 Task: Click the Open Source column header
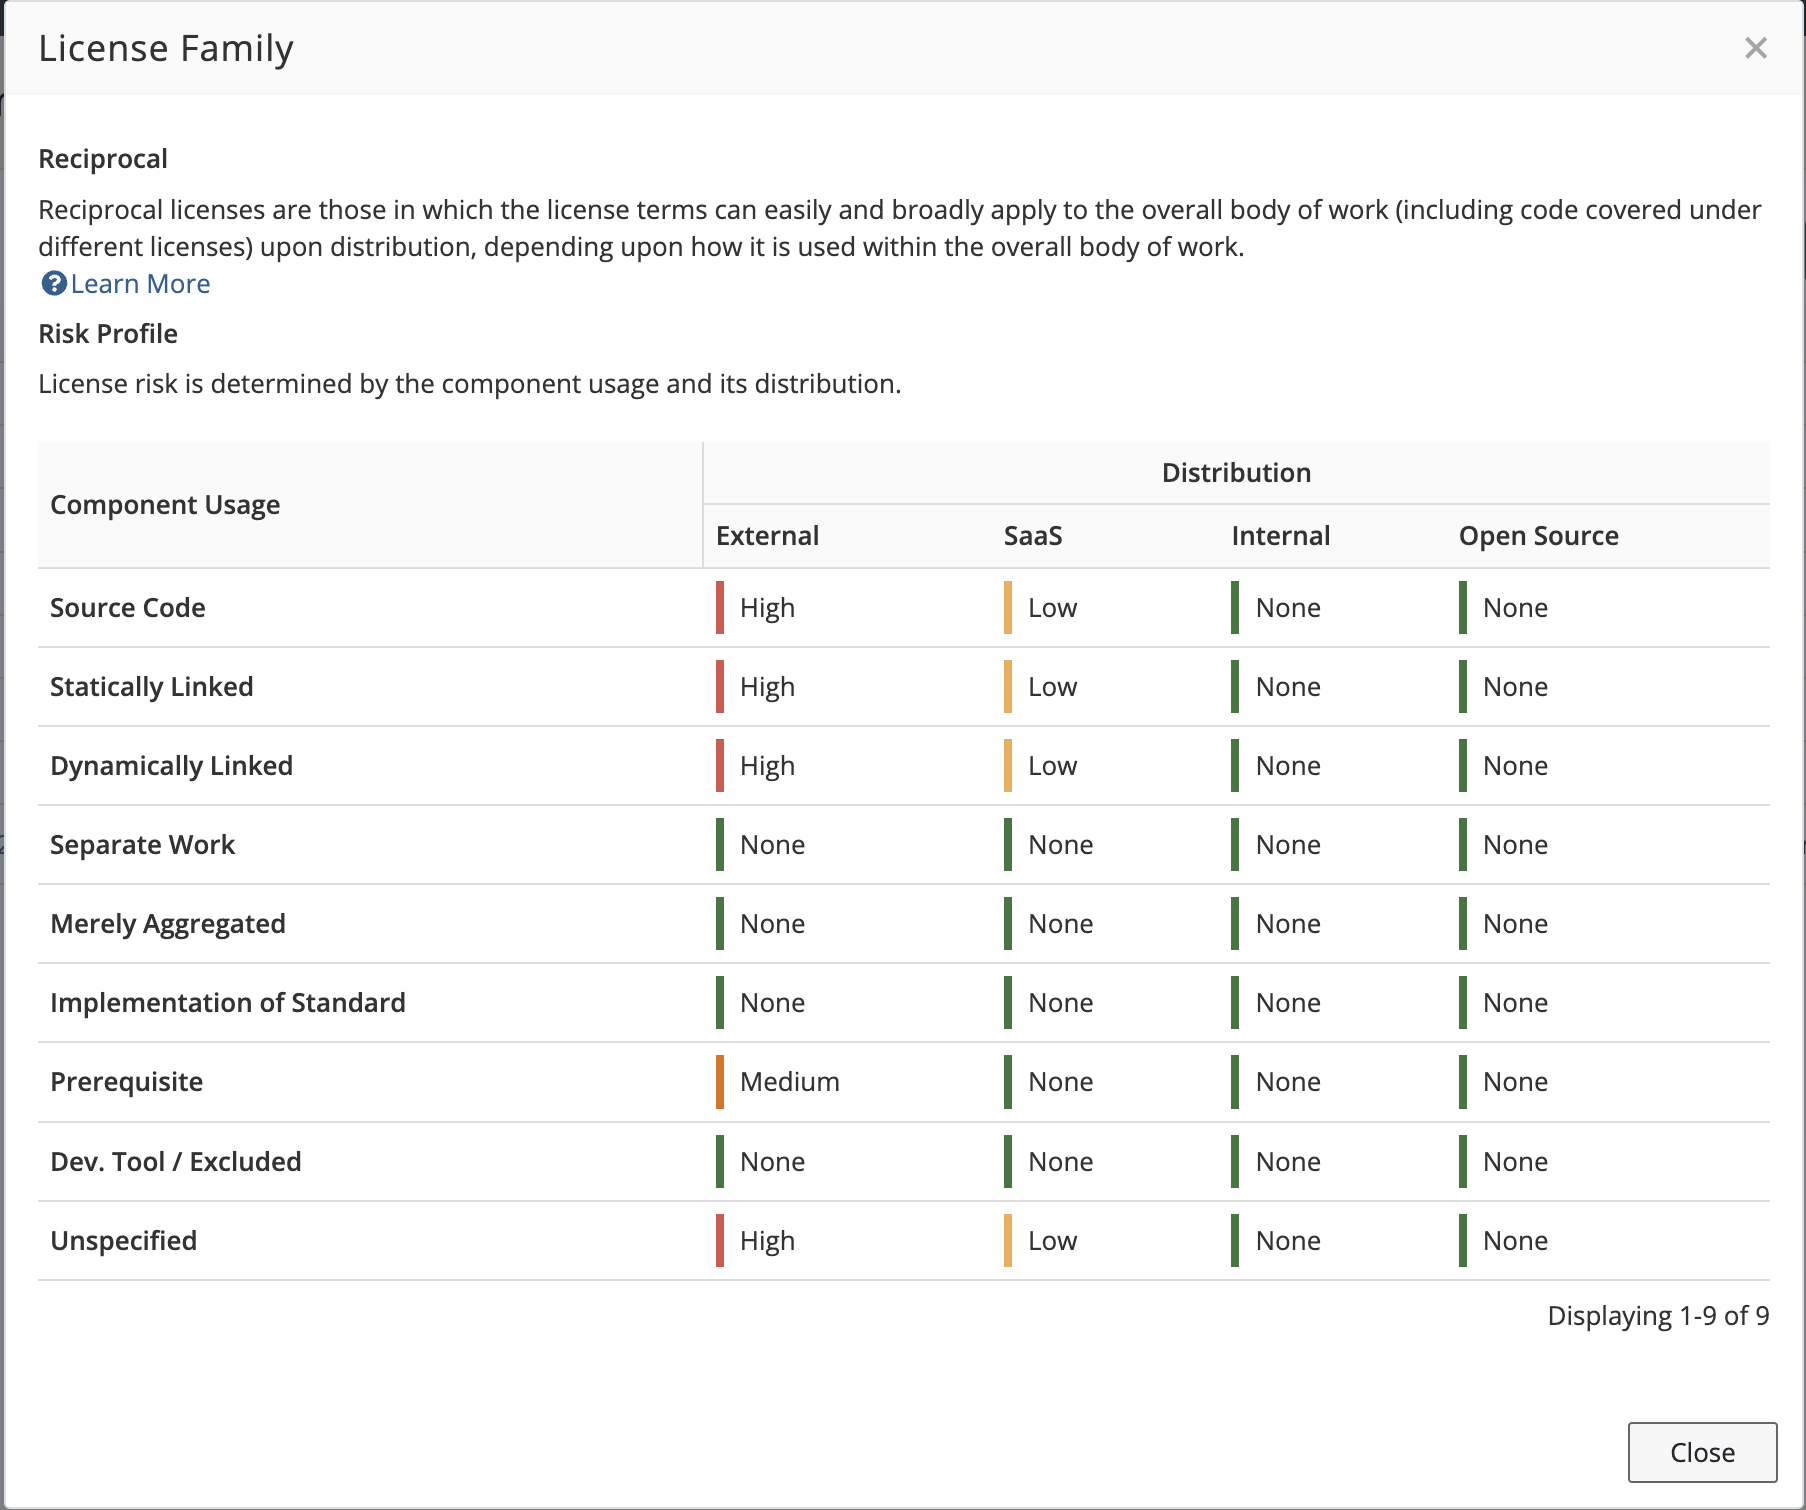tap(1538, 536)
